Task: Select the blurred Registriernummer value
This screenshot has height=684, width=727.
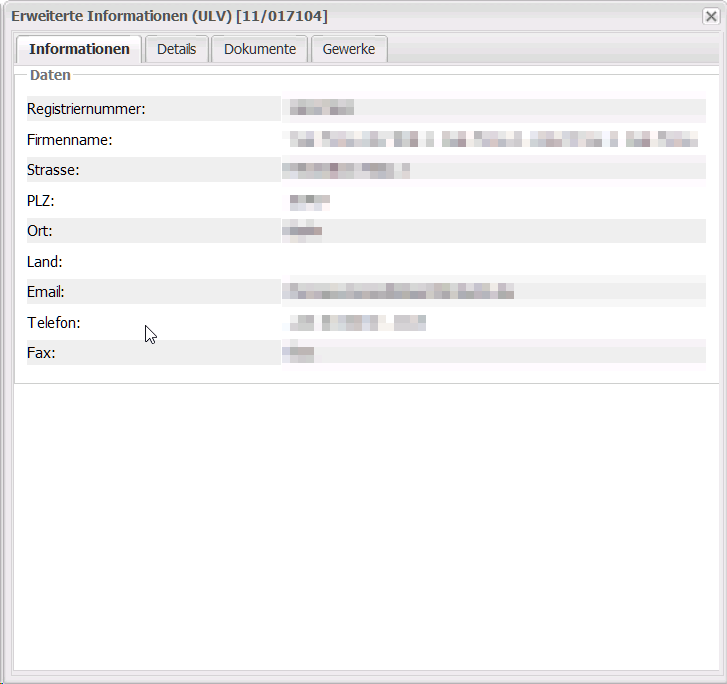Action: click(x=321, y=109)
